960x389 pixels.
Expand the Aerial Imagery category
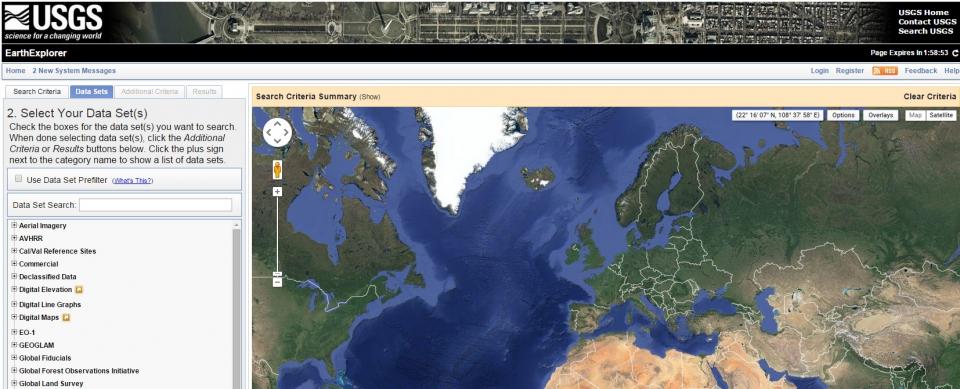click(x=14, y=225)
